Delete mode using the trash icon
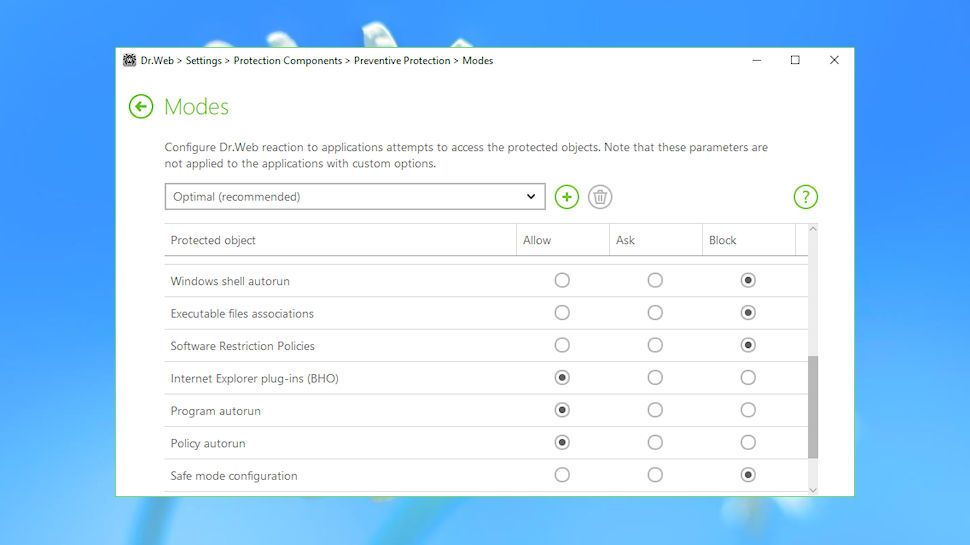 tap(599, 197)
